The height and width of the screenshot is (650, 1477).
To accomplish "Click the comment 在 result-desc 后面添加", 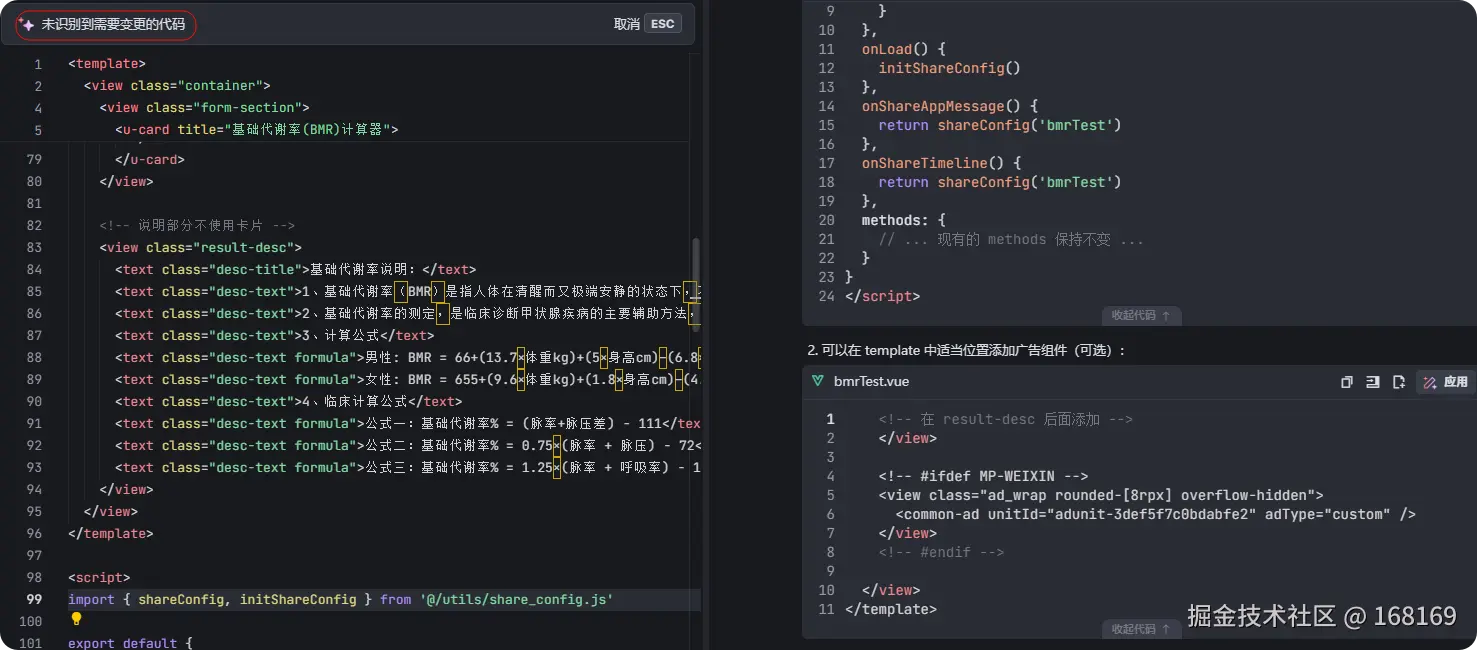I will coord(1006,420).
